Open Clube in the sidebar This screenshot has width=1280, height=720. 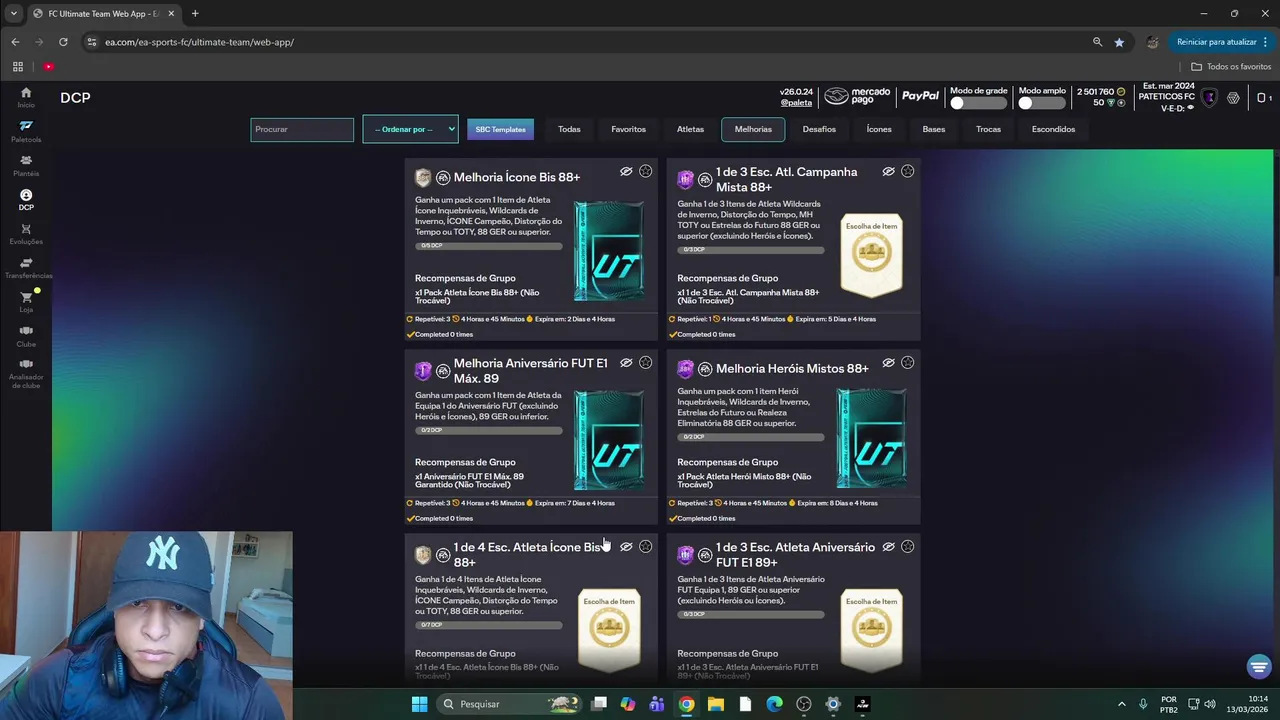26,335
